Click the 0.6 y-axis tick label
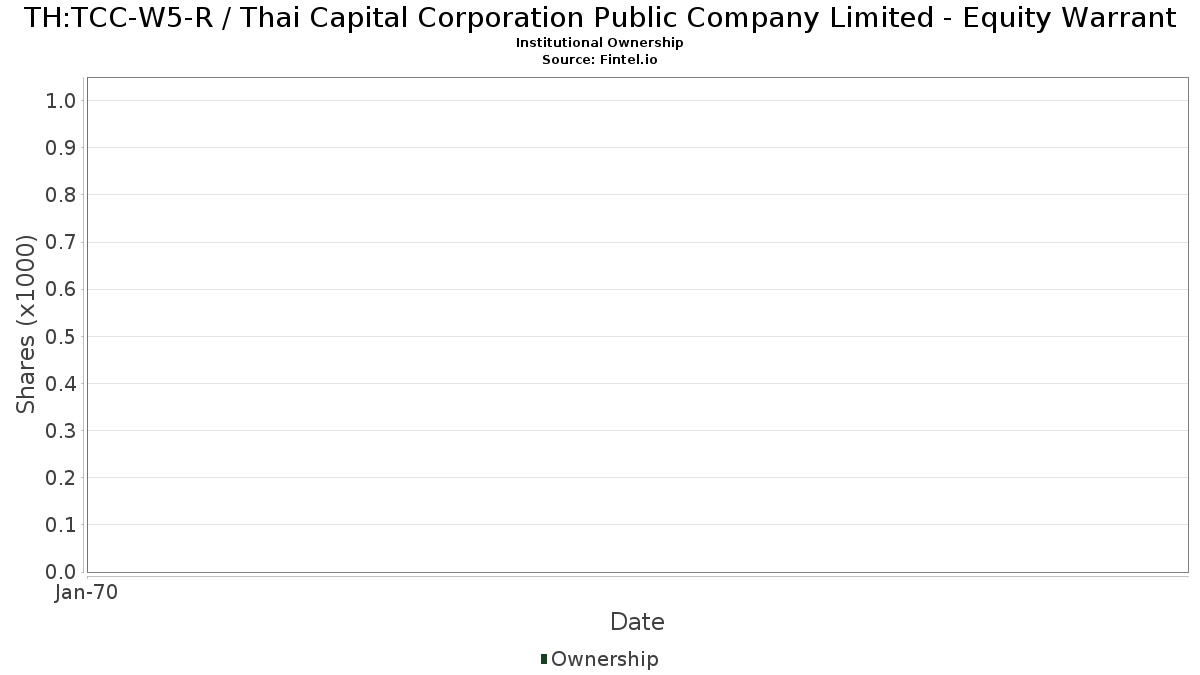 (61, 289)
